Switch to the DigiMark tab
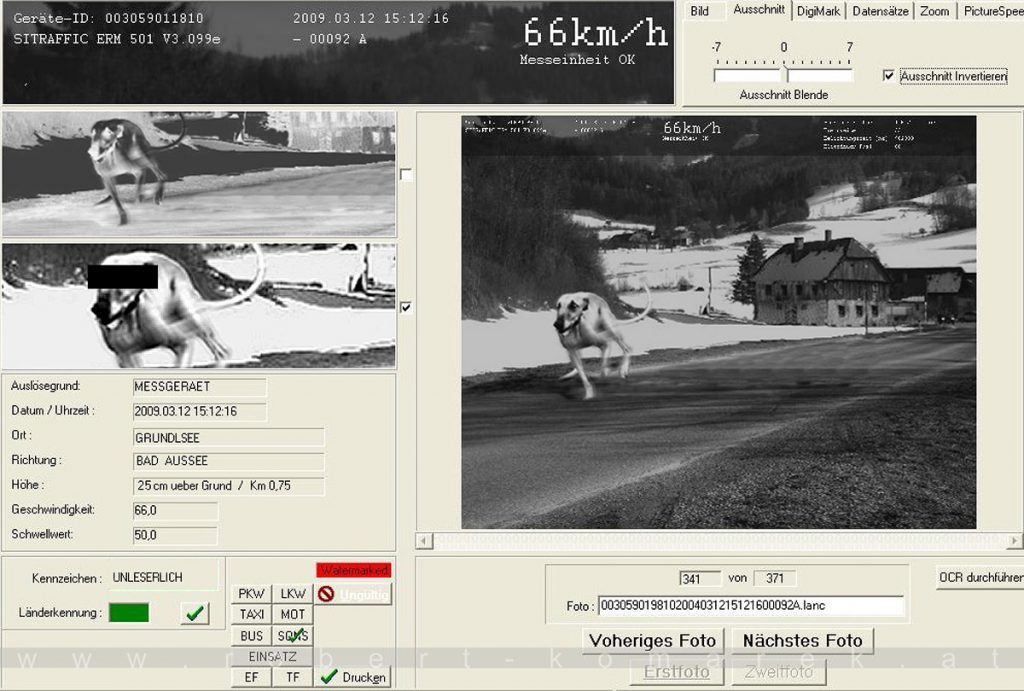 [818, 11]
